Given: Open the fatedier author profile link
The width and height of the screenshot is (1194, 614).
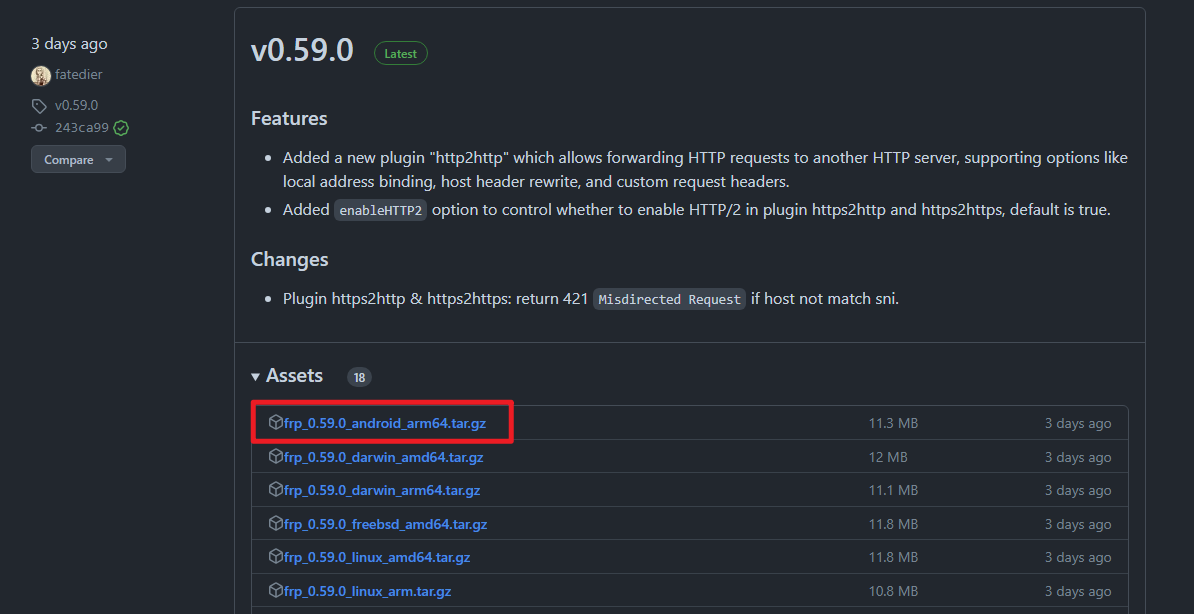Looking at the screenshot, I should click(78, 75).
